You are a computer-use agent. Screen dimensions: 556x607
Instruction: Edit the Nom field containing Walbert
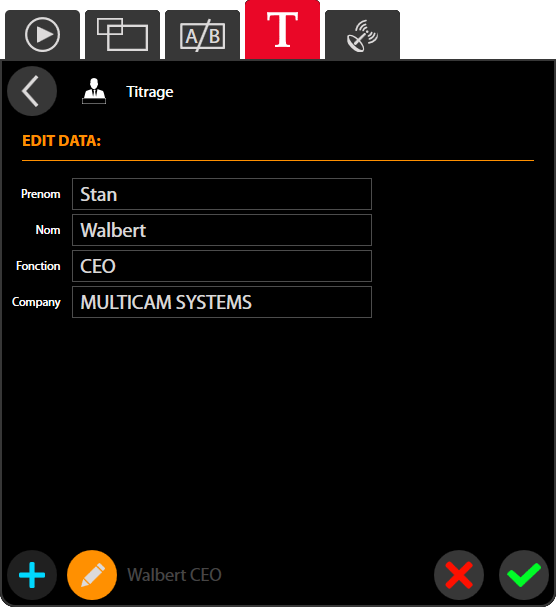[x=222, y=230]
